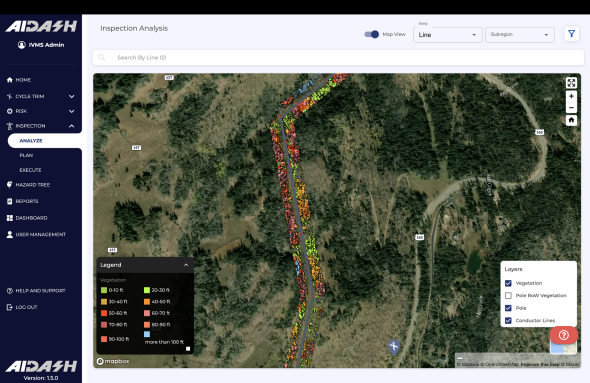Open the red help question icon
This screenshot has height=383, width=590.
click(564, 335)
